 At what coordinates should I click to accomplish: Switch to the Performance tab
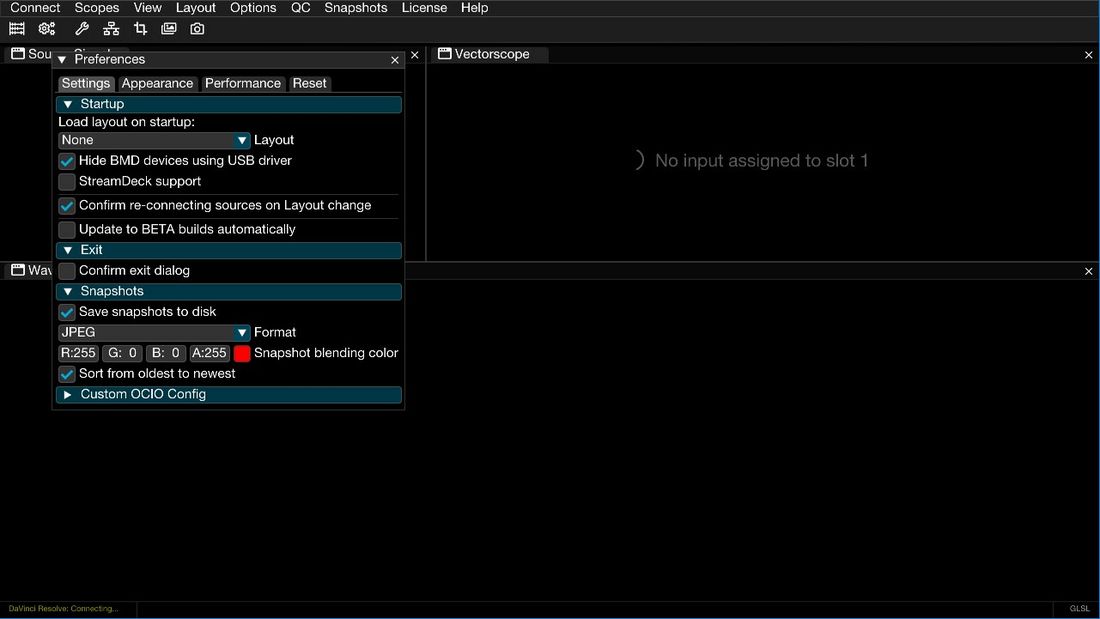[243, 84]
